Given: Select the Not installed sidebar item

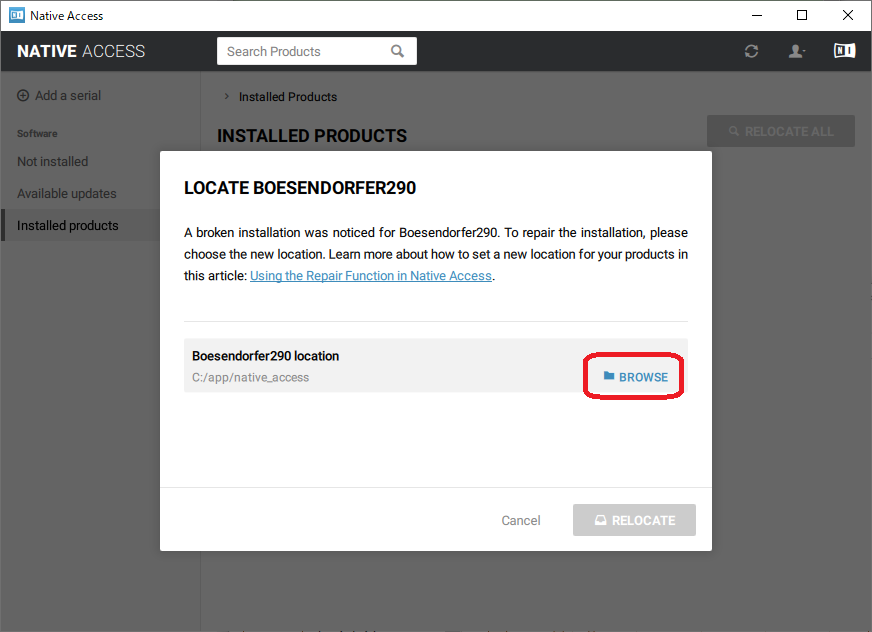Looking at the screenshot, I should tap(53, 161).
